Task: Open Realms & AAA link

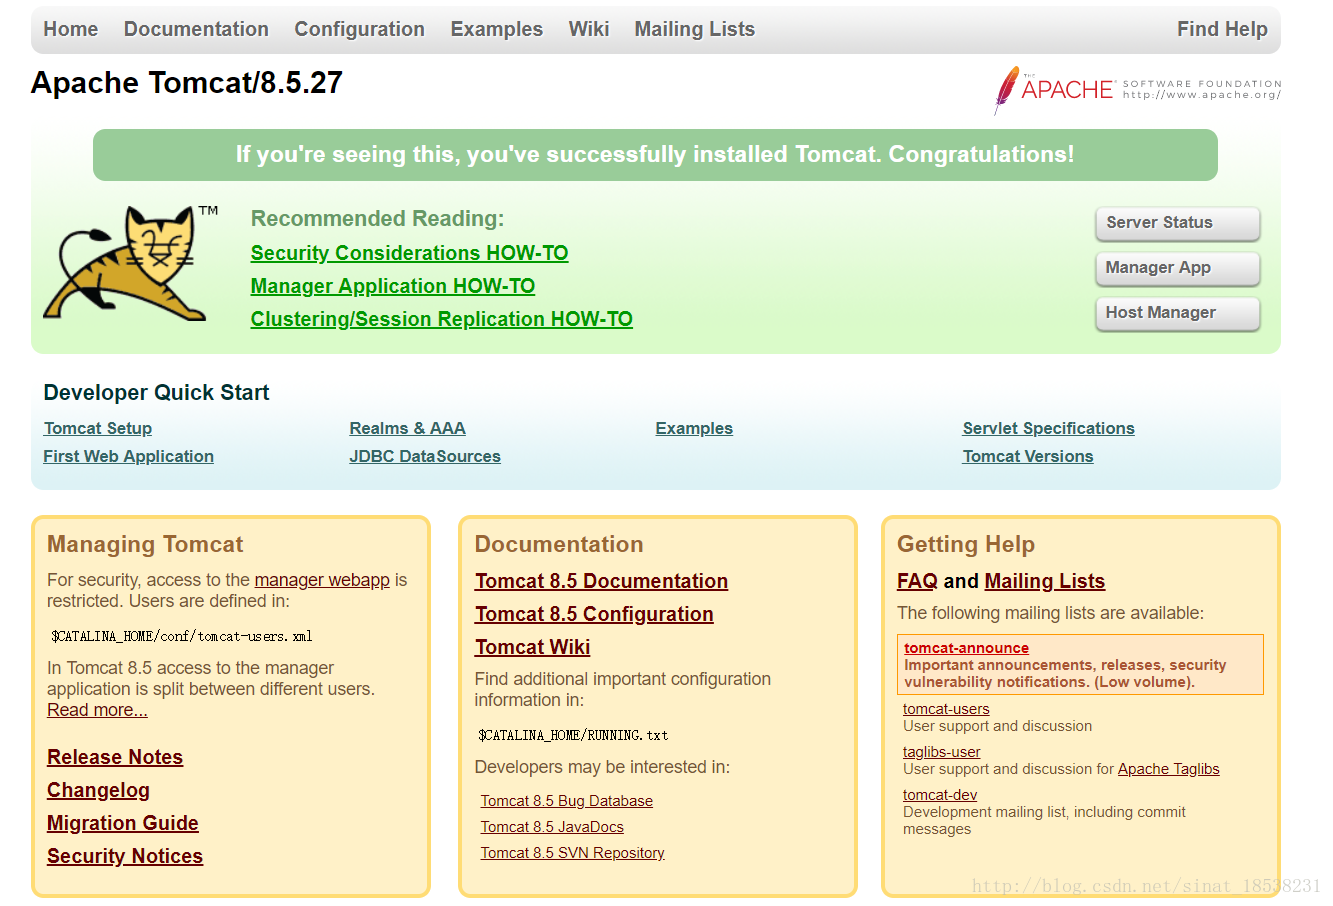Action: tap(407, 428)
